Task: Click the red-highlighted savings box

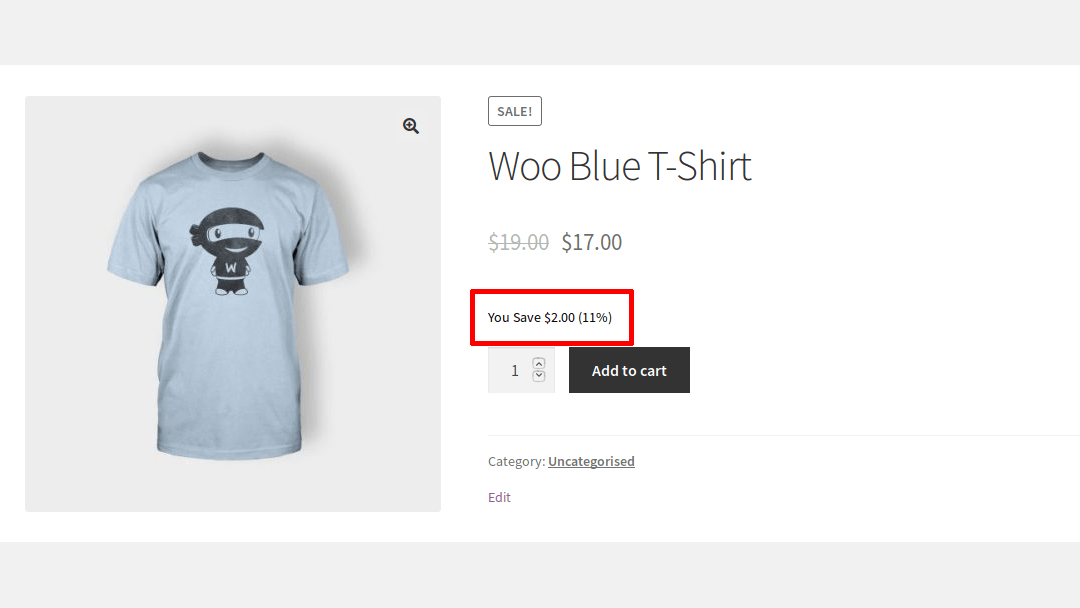Action: pos(552,317)
